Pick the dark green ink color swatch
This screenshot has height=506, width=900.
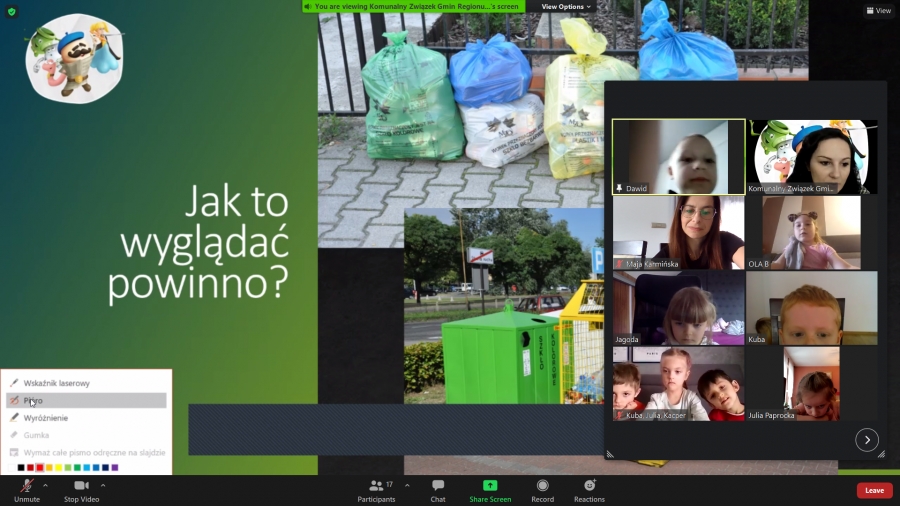(77, 468)
